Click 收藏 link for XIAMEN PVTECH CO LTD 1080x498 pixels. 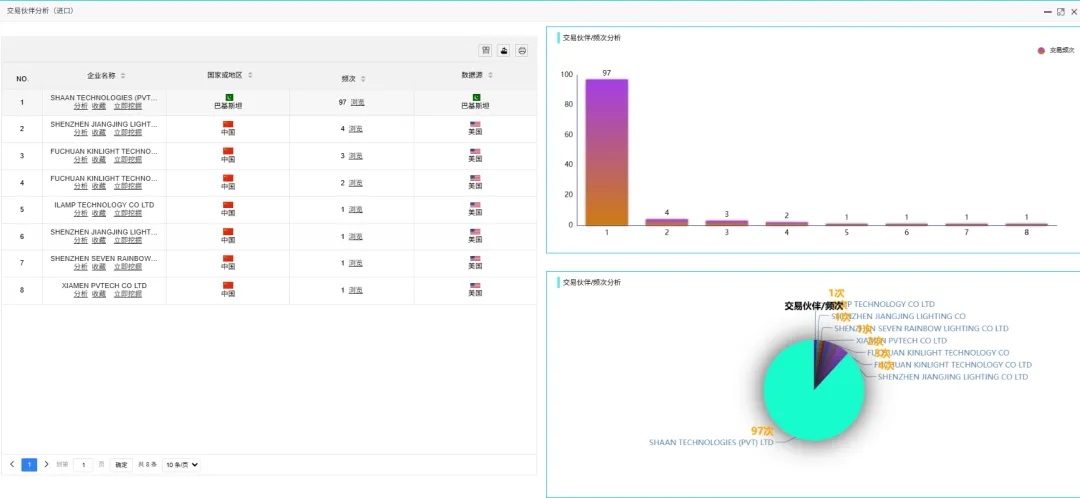click(98, 293)
